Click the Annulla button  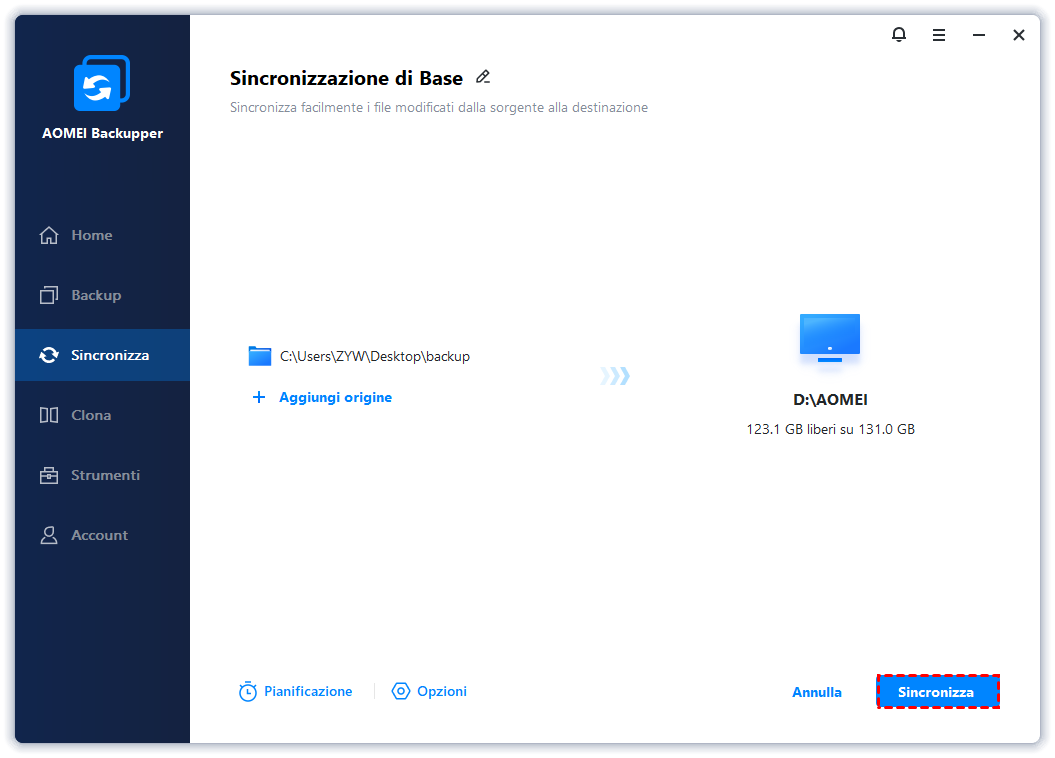click(x=816, y=692)
